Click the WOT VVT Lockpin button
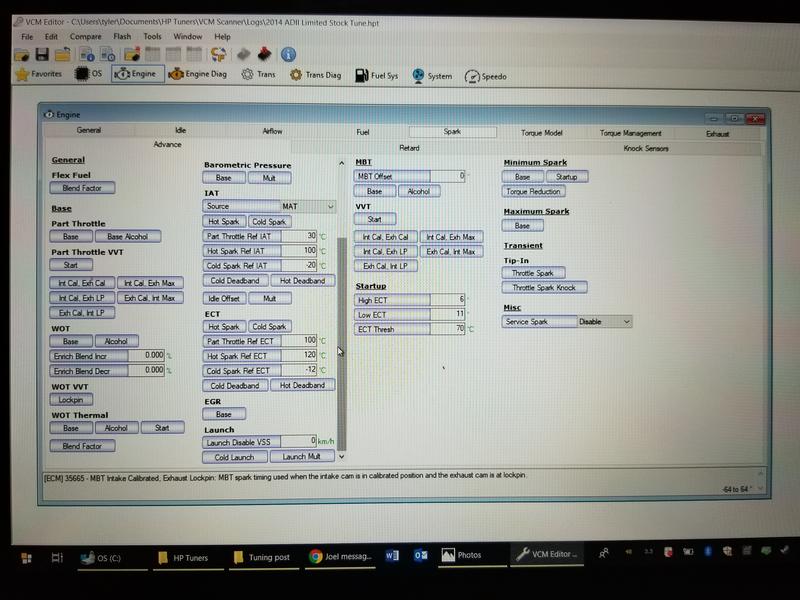Image resolution: width=800 pixels, height=600 pixels. [x=71, y=400]
